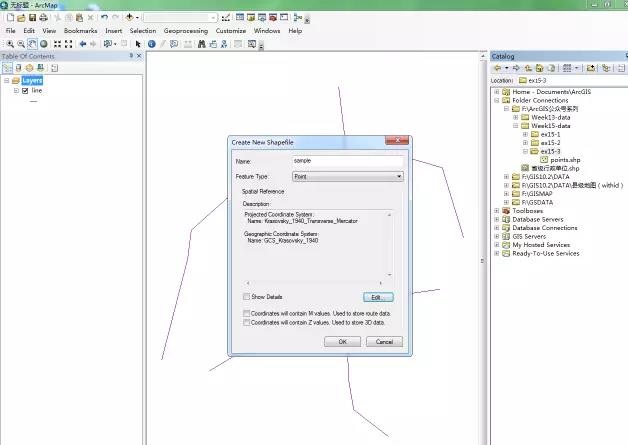Image resolution: width=628 pixels, height=445 pixels.
Task: Click the Fixed Zoom Out icon
Action: pos(68,44)
